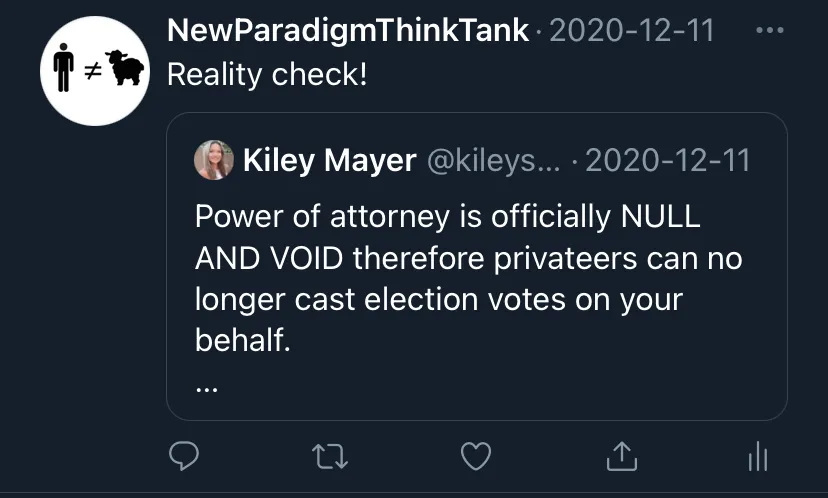Open the three-dot more options menu
Screen dimensions: 828x498
(x=770, y=30)
